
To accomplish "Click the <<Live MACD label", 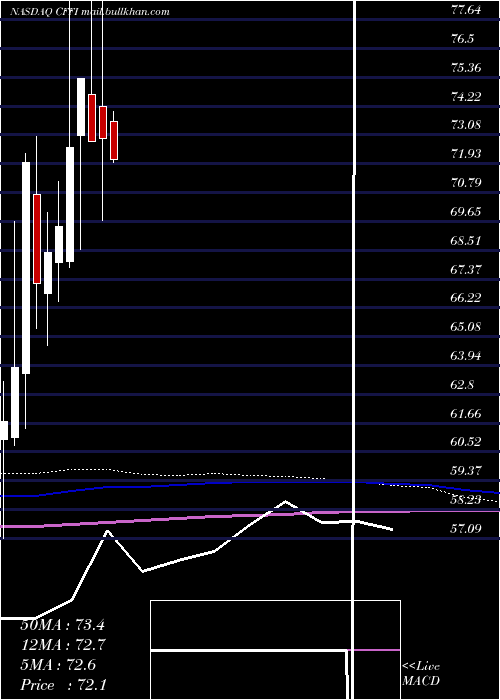I will tap(421, 674).
